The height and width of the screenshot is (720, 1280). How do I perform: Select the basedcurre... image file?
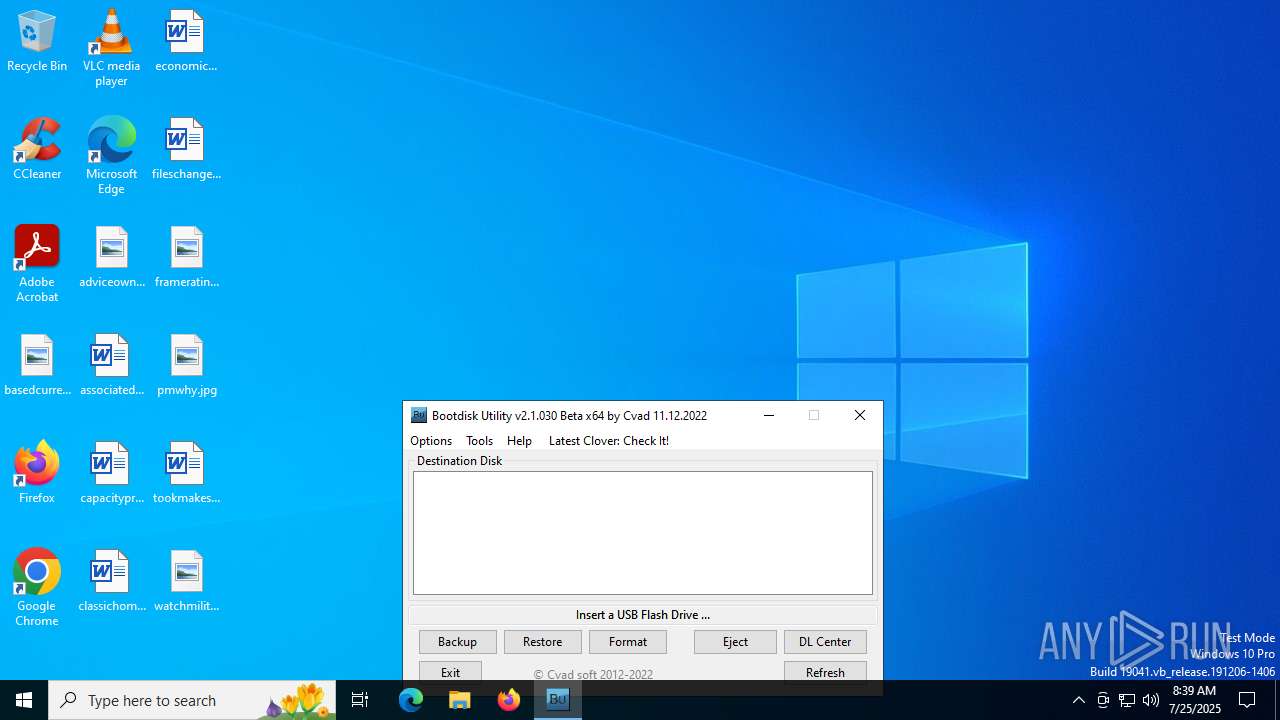tap(37, 365)
